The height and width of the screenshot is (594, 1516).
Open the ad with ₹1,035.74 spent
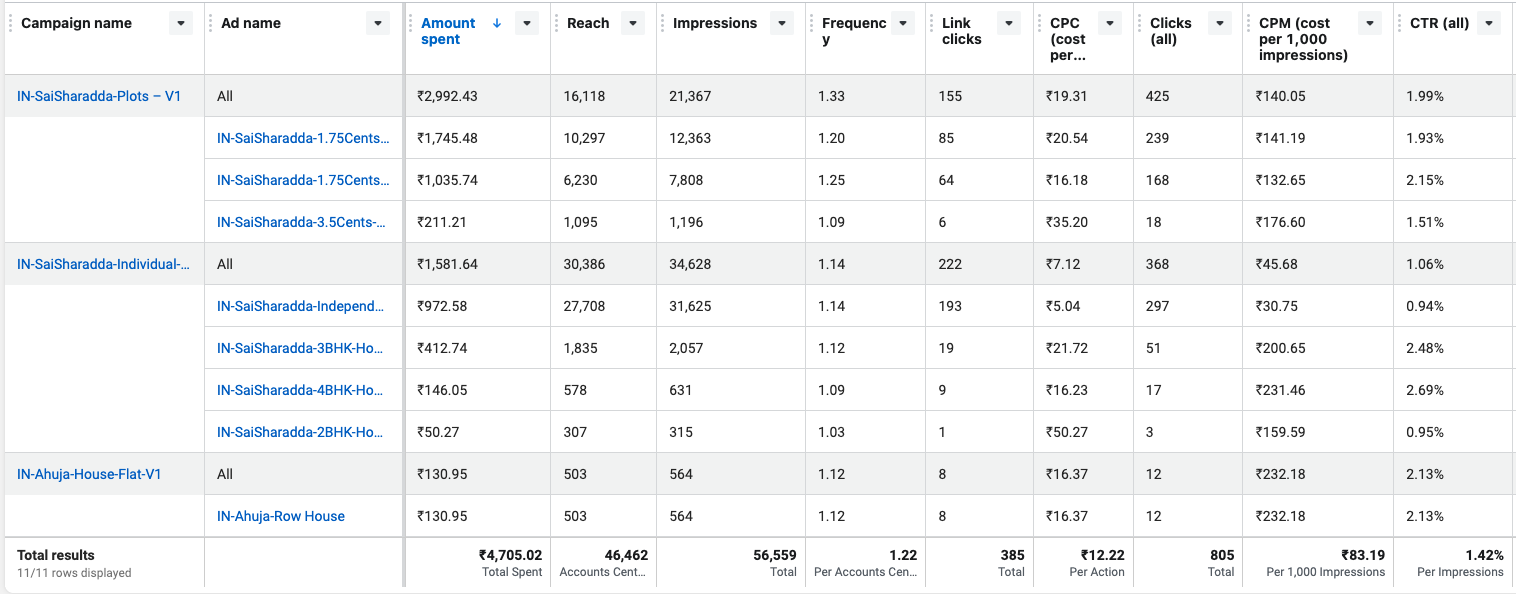pyautogui.click(x=303, y=180)
